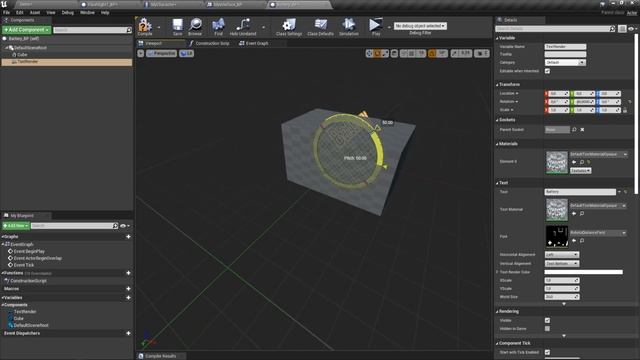The image size is (640, 360).
Task: Toggle Visible checkbox under Rendering
Action: click(547, 320)
